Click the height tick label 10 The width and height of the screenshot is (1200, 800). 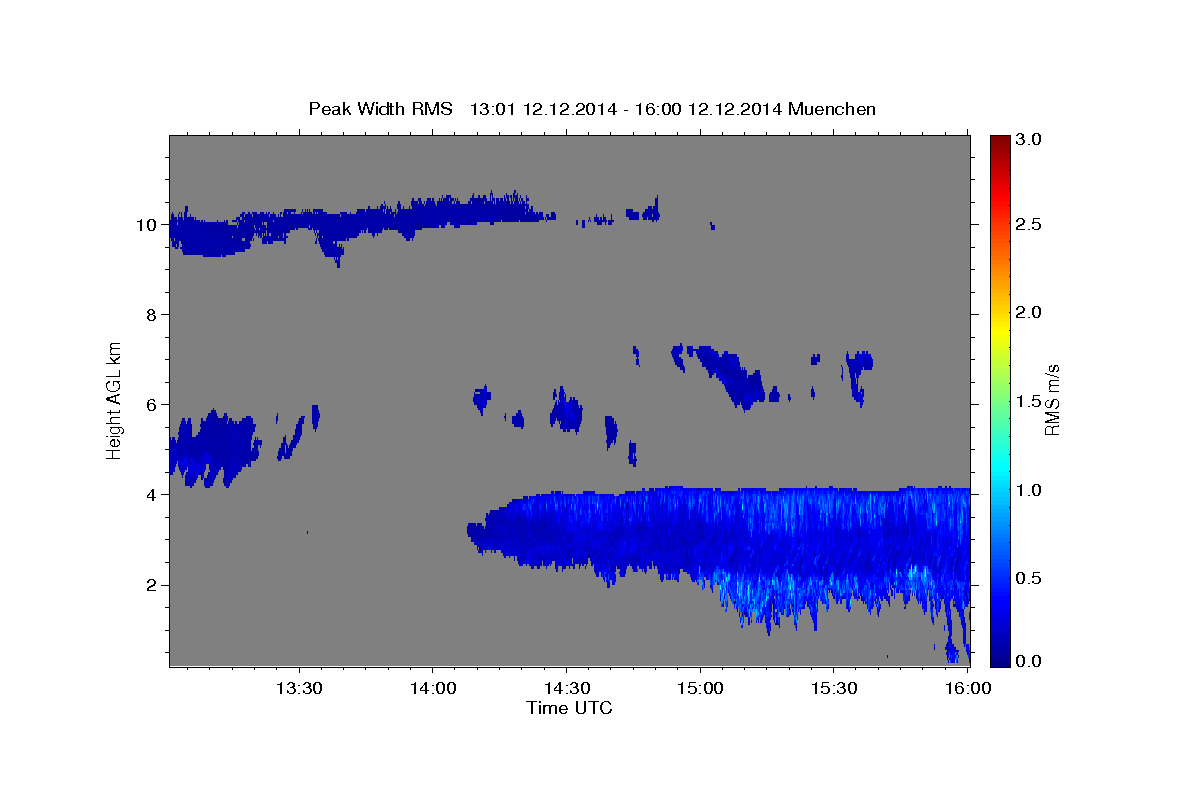pos(146,225)
